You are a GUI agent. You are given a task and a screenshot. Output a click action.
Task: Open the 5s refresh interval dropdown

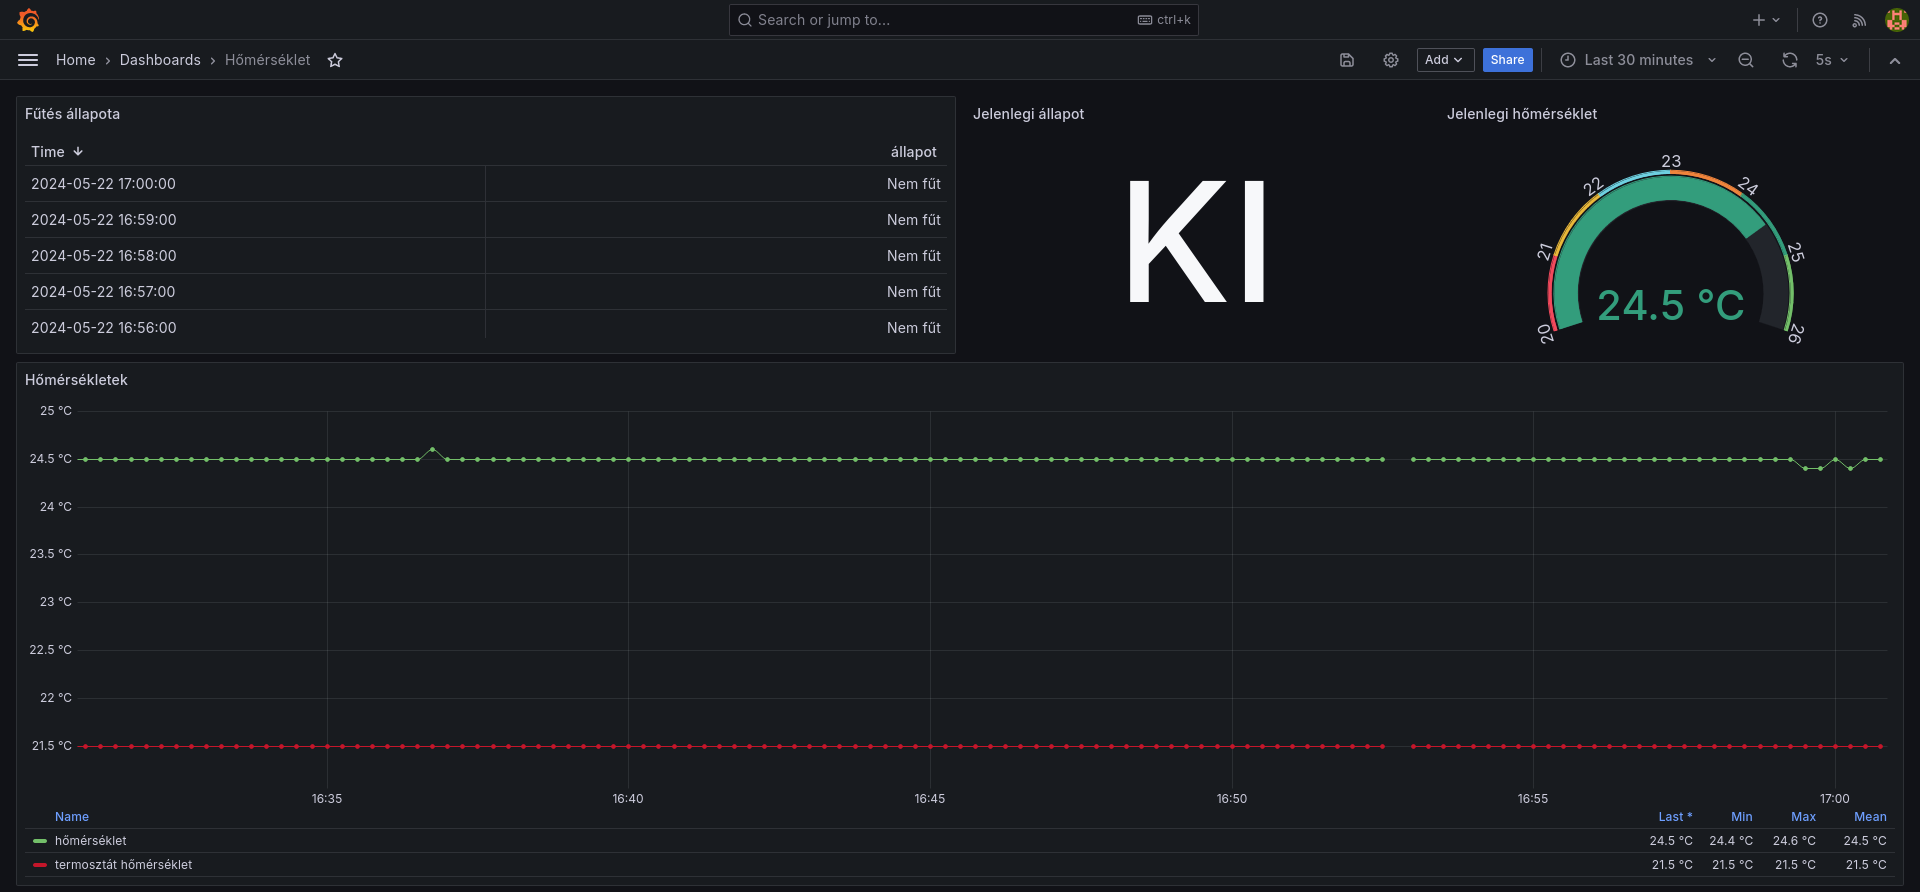(x=1832, y=60)
